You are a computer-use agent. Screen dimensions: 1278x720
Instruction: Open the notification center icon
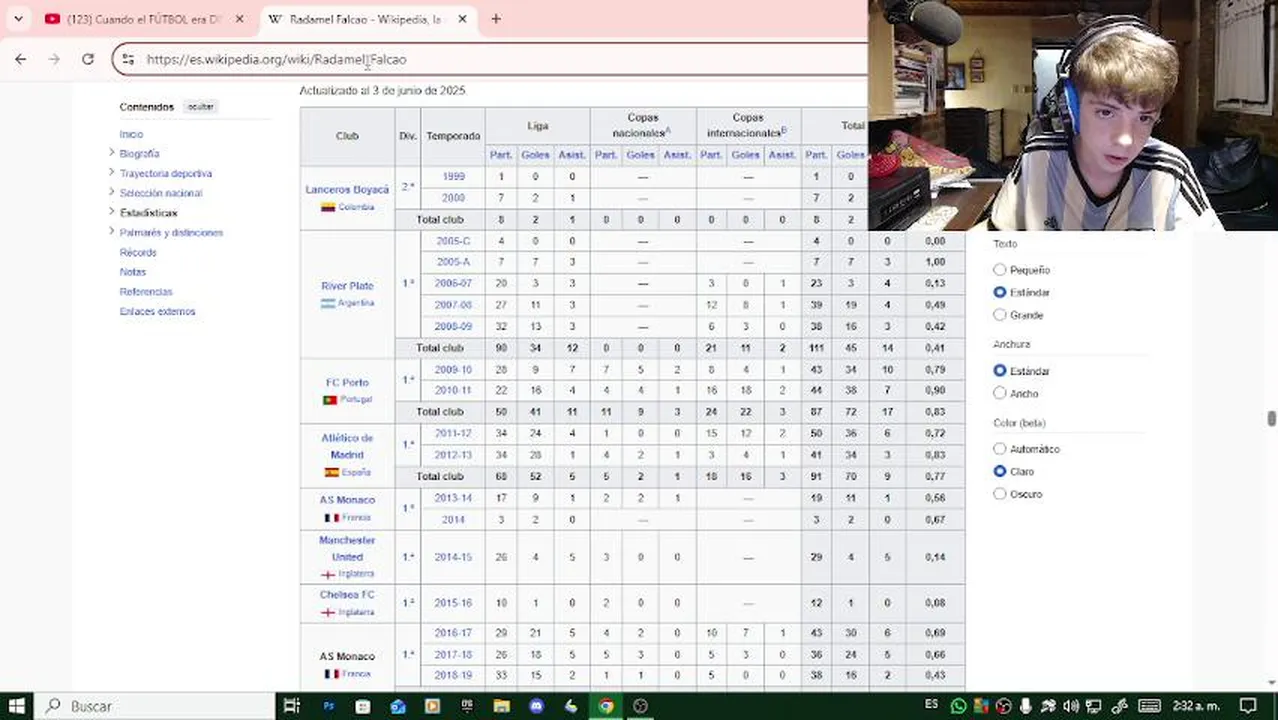click(1248, 706)
